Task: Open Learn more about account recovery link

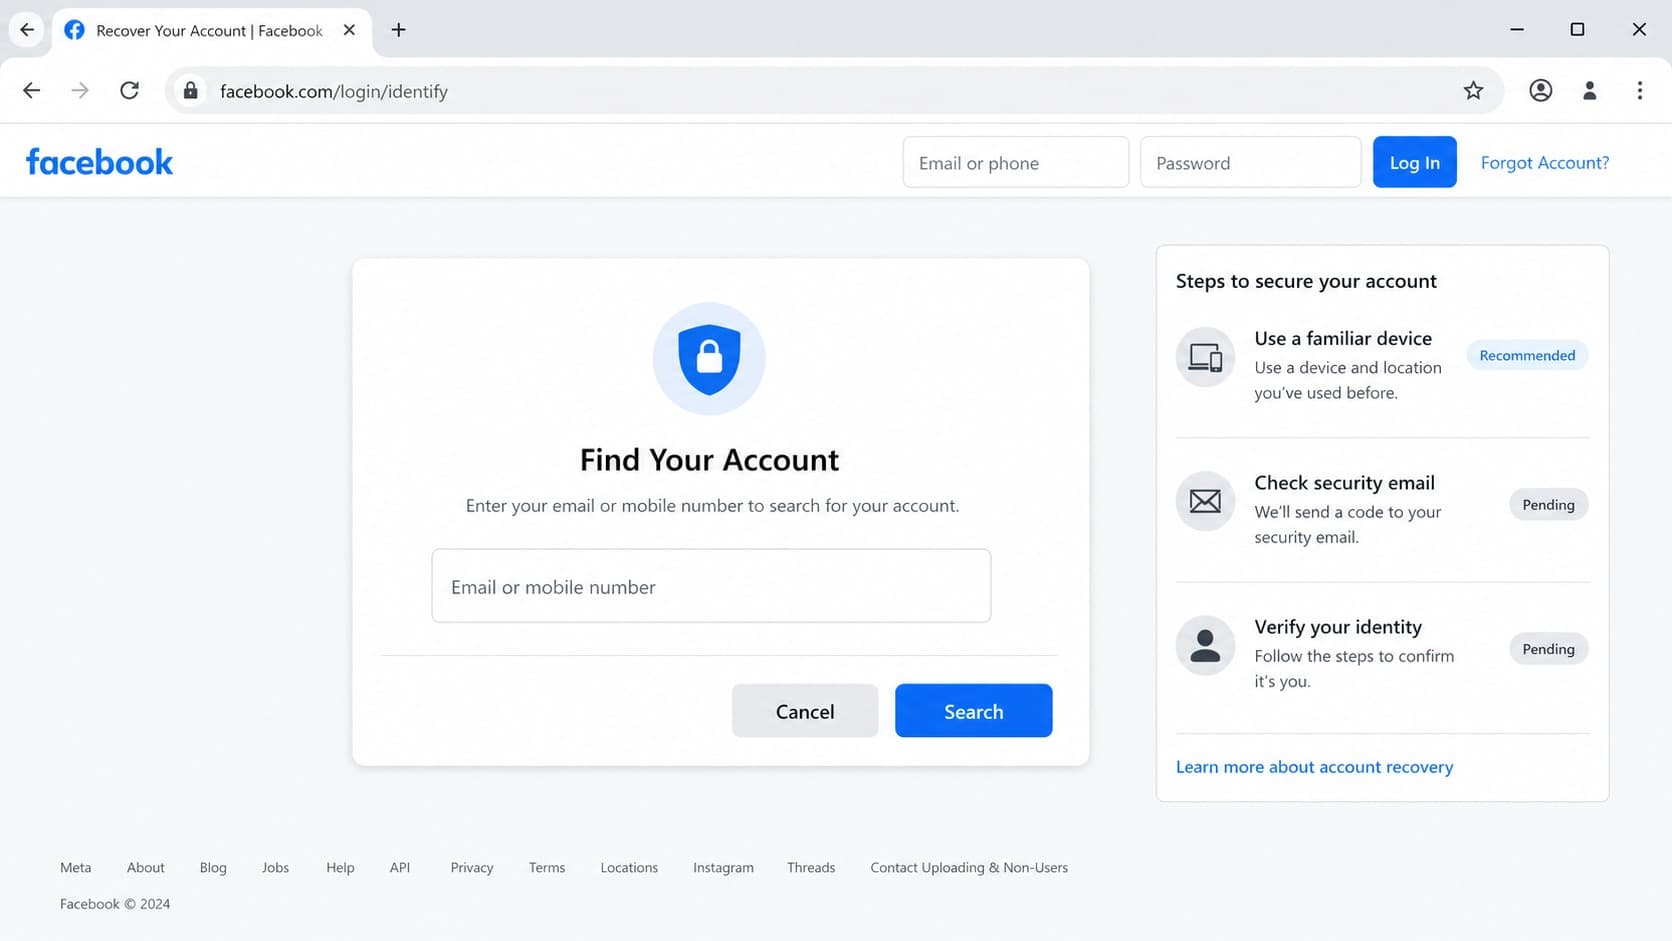Action: click(1314, 767)
